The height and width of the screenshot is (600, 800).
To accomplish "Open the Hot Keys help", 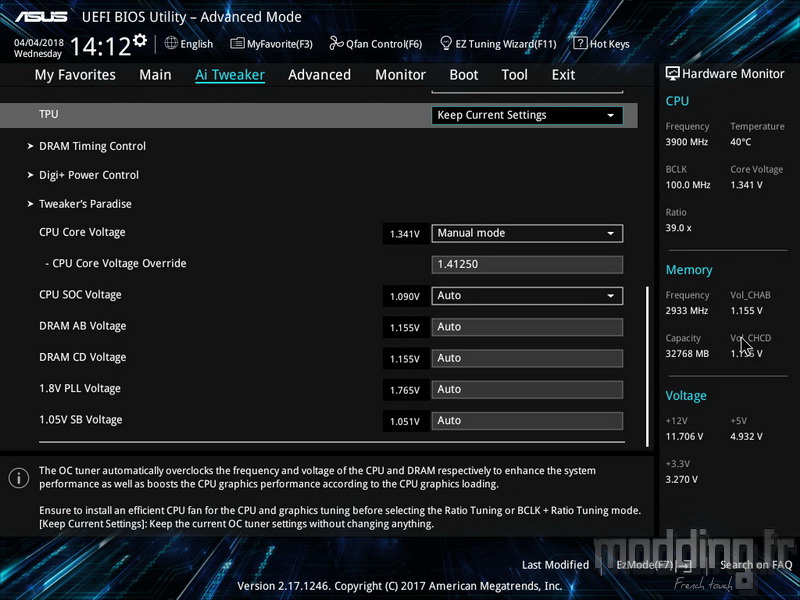I will (602, 44).
